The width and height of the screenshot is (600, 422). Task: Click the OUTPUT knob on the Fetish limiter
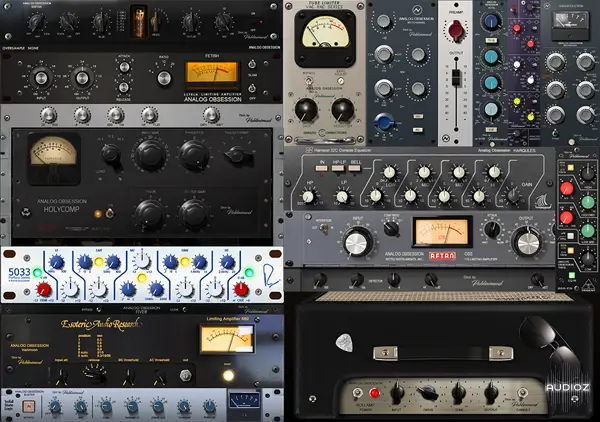(x=82, y=78)
